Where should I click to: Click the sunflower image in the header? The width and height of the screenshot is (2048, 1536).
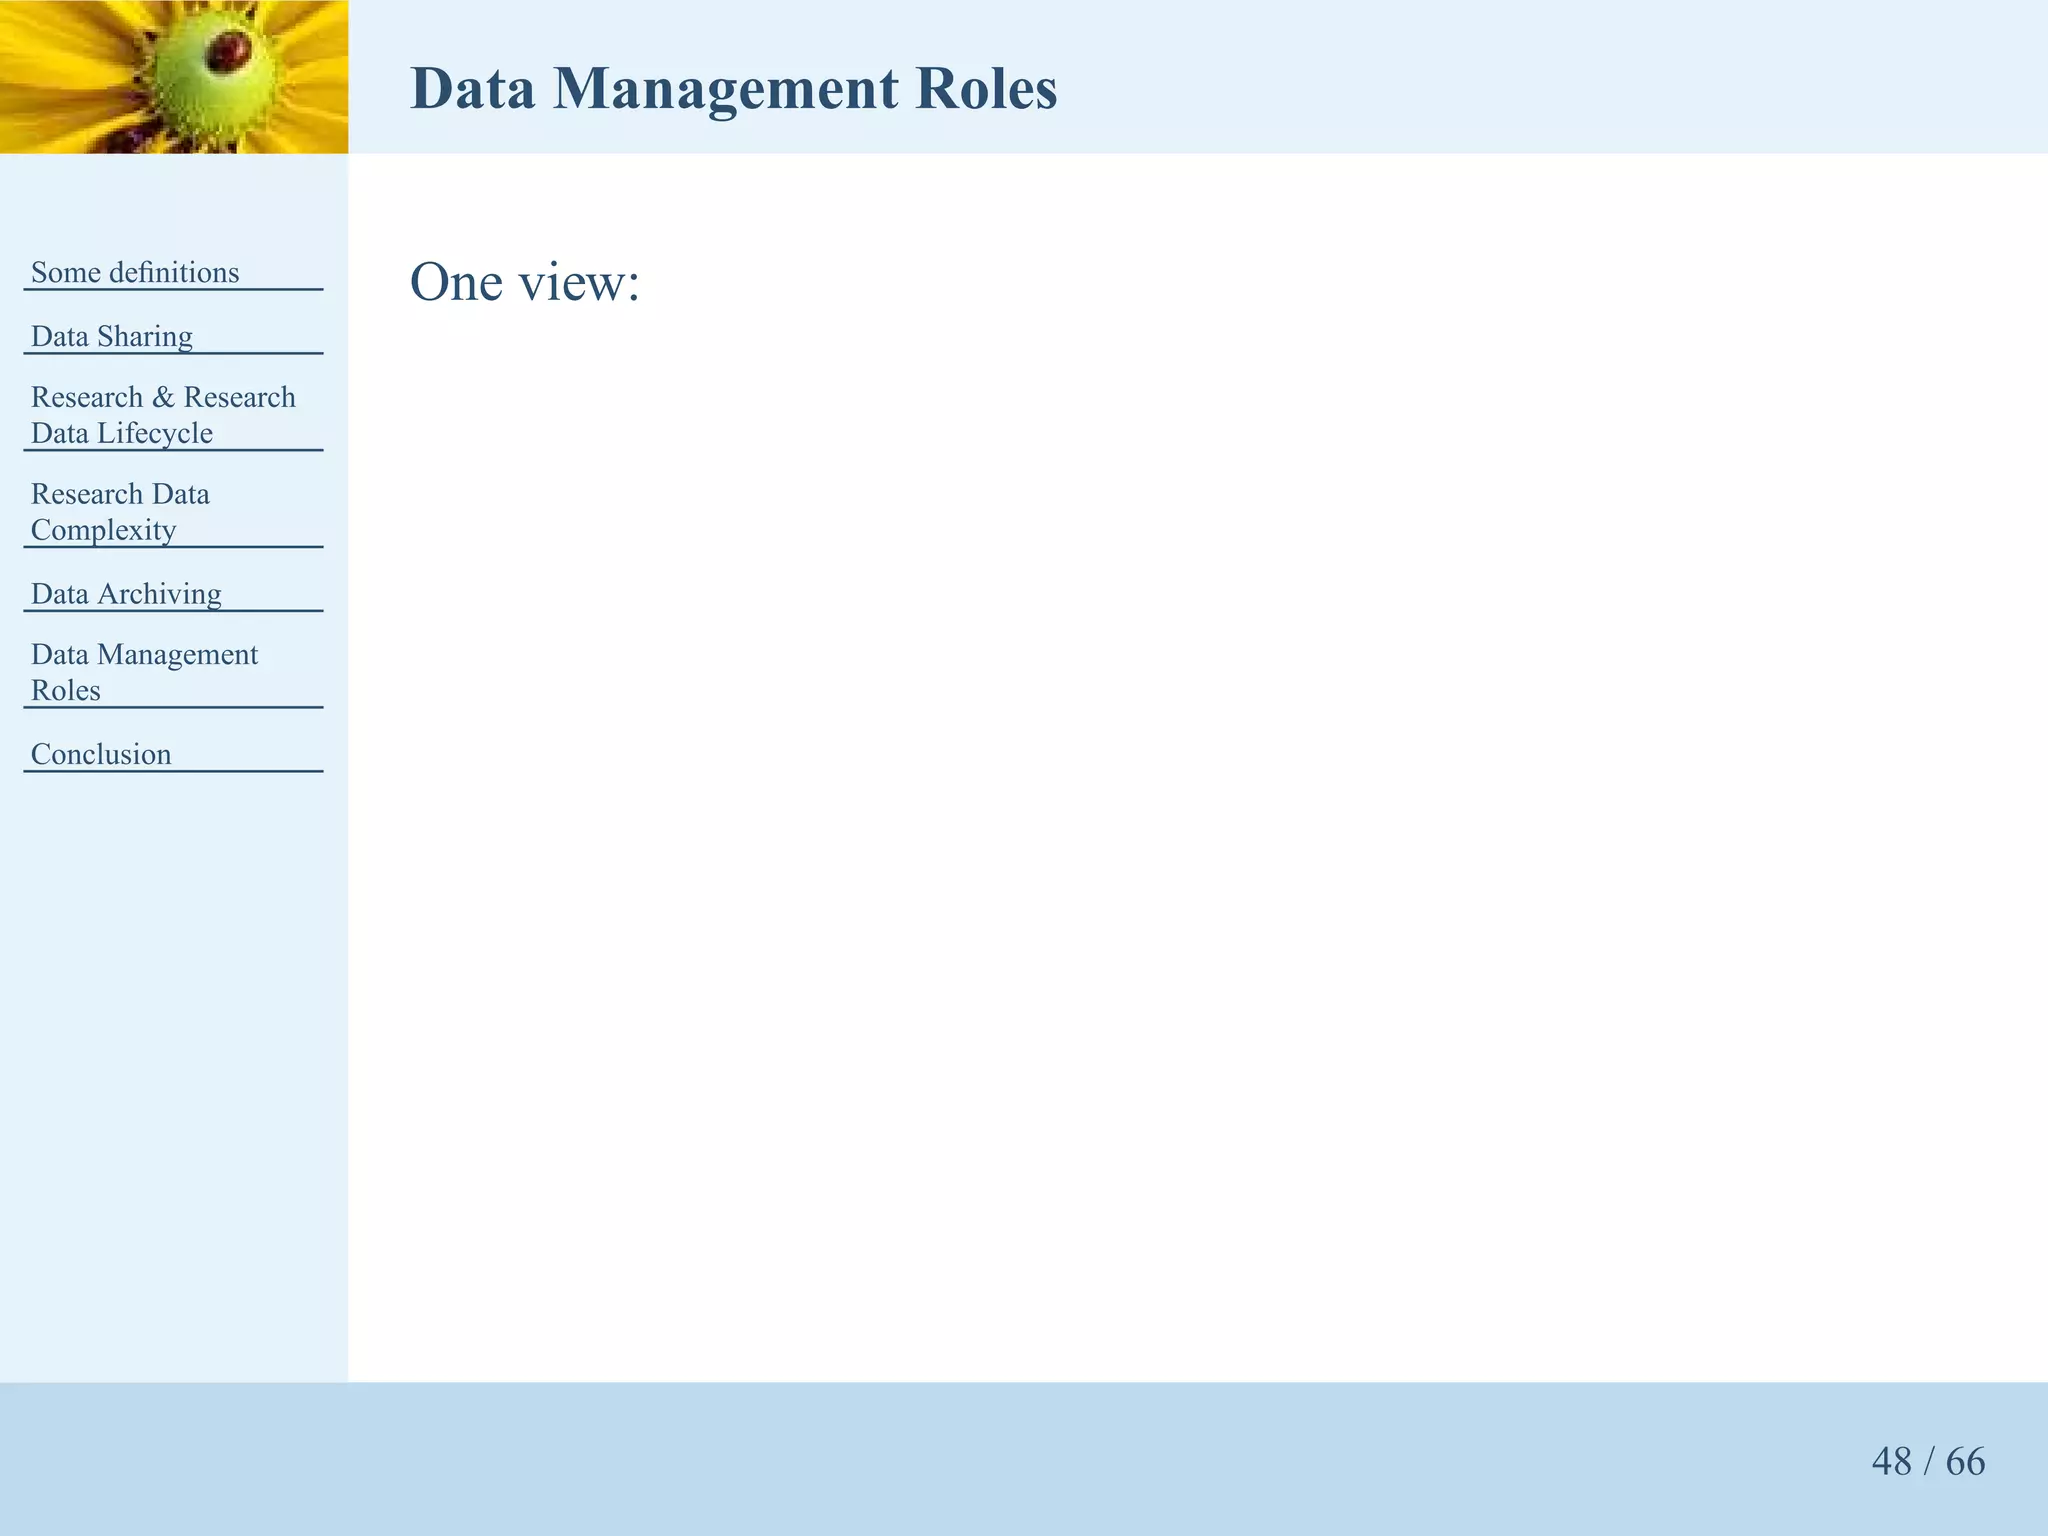click(x=174, y=77)
